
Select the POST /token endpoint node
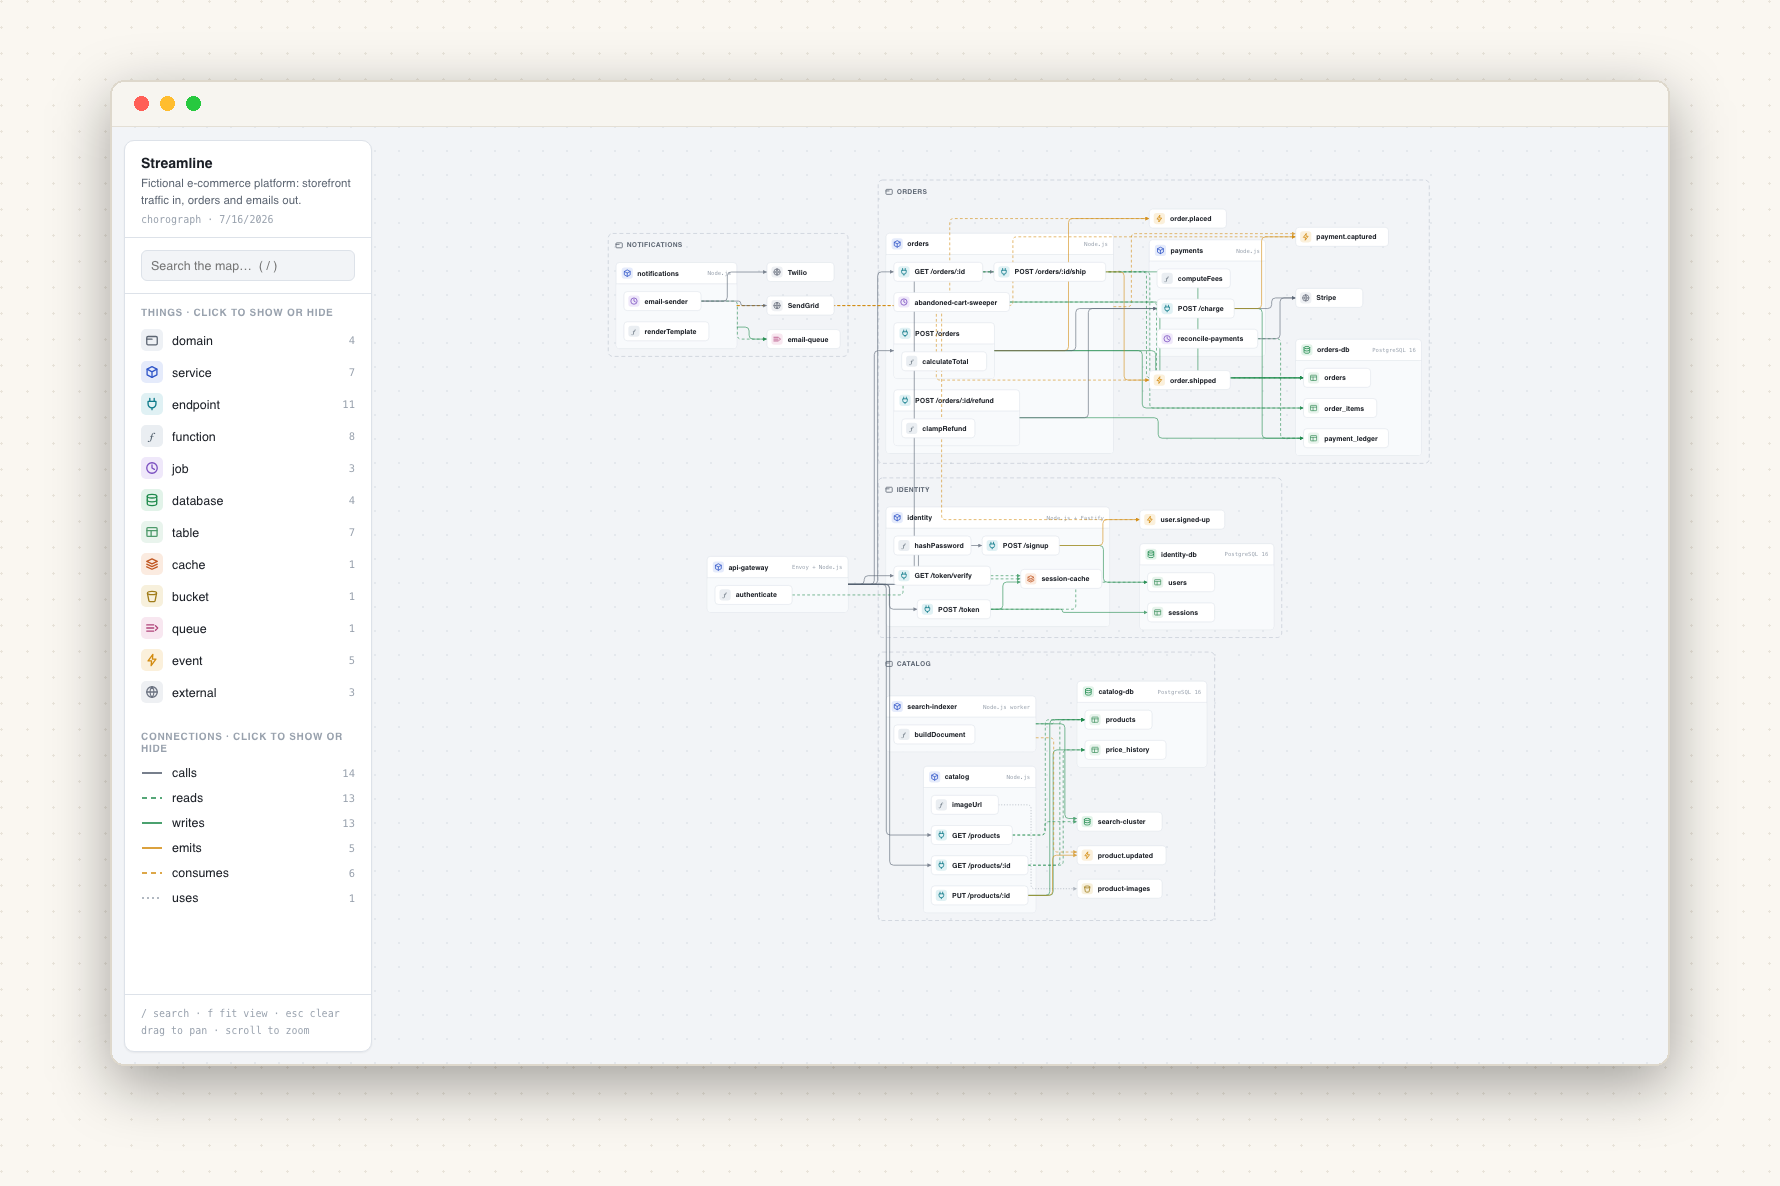click(x=954, y=610)
